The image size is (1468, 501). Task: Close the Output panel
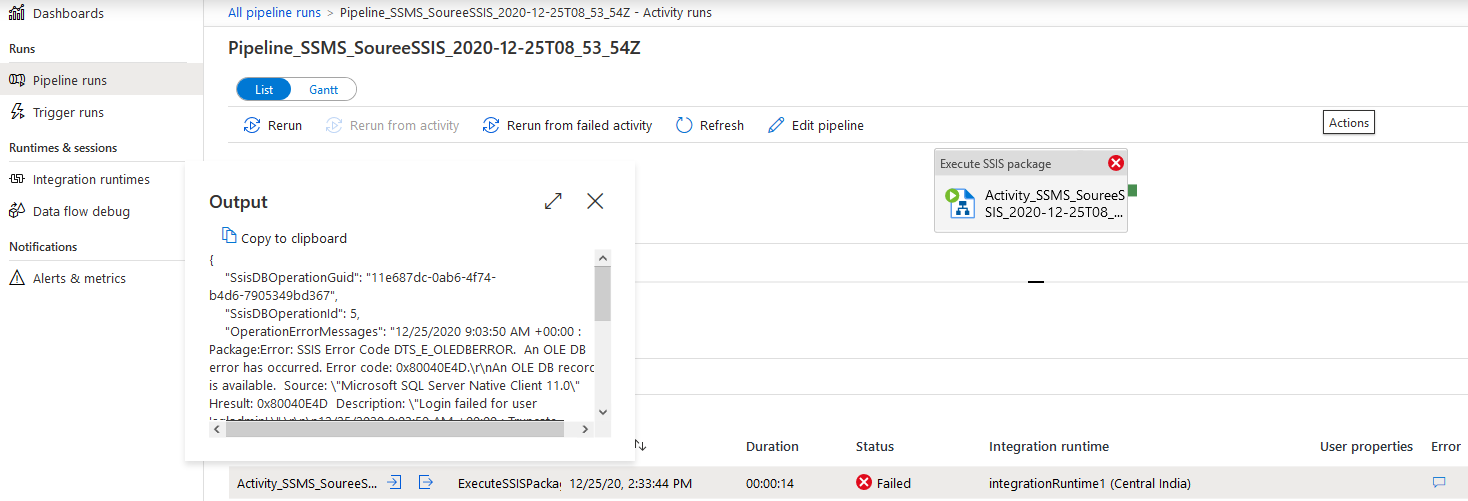coord(595,201)
